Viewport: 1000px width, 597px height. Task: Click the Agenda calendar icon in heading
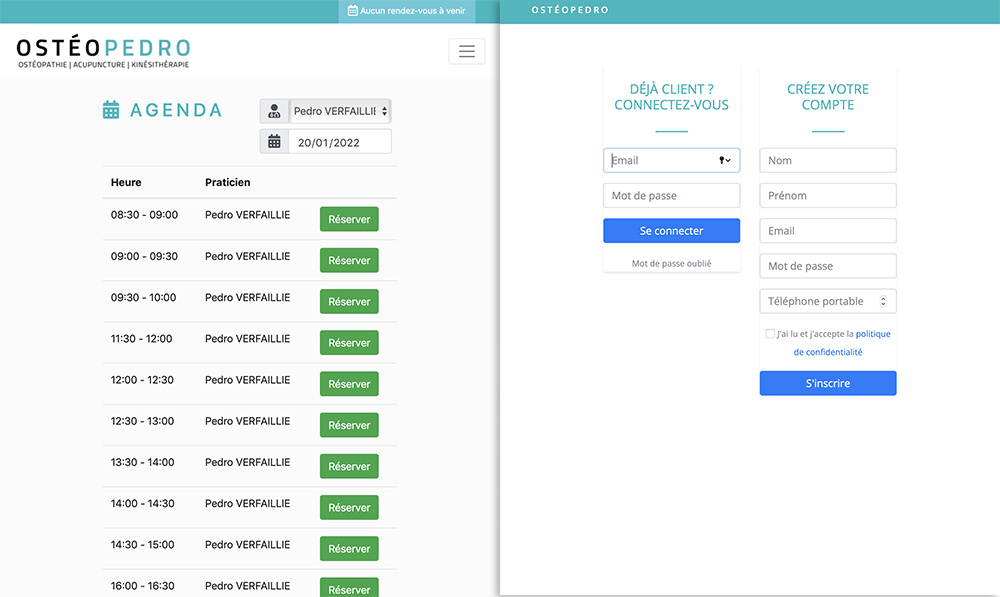(x=111, y=110)
